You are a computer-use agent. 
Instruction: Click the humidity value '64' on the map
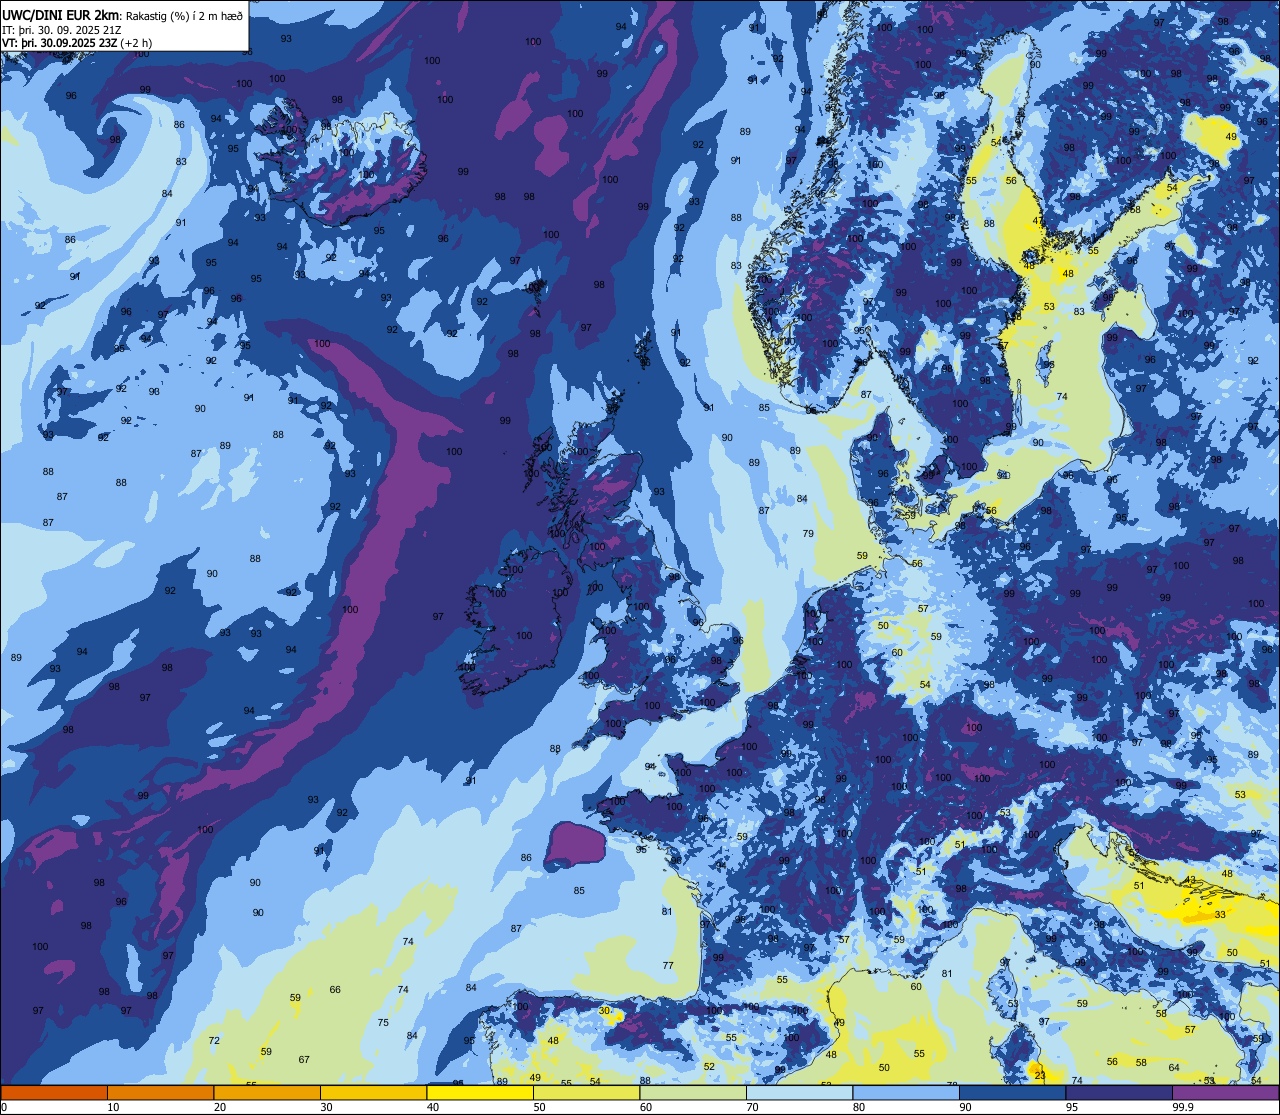(x=1174, y=1067)
